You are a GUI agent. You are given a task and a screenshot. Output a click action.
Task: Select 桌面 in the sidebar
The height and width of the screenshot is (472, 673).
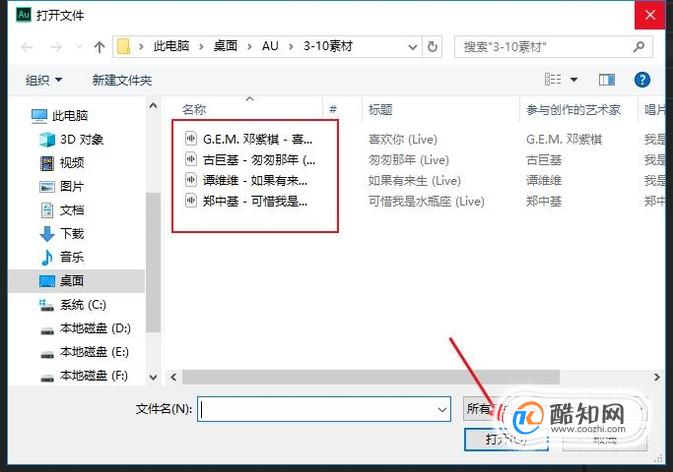(x=76, y=281)
